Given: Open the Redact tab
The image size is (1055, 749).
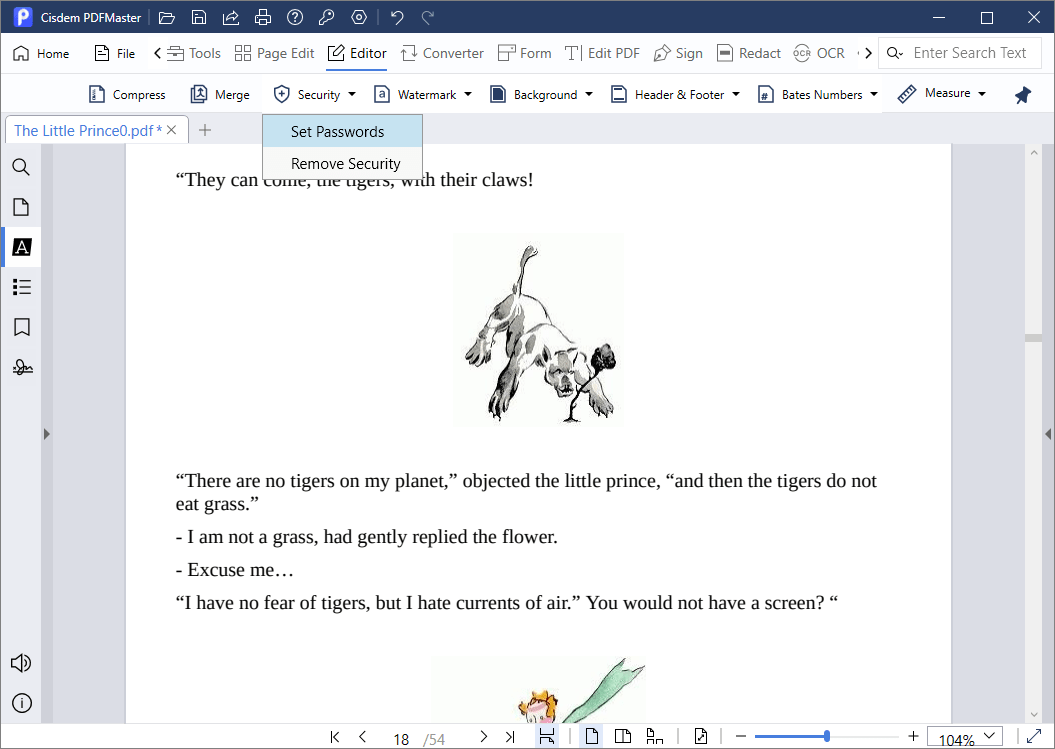Looking at the screenshot, I should pyautogui.click(x=749, y=53).
